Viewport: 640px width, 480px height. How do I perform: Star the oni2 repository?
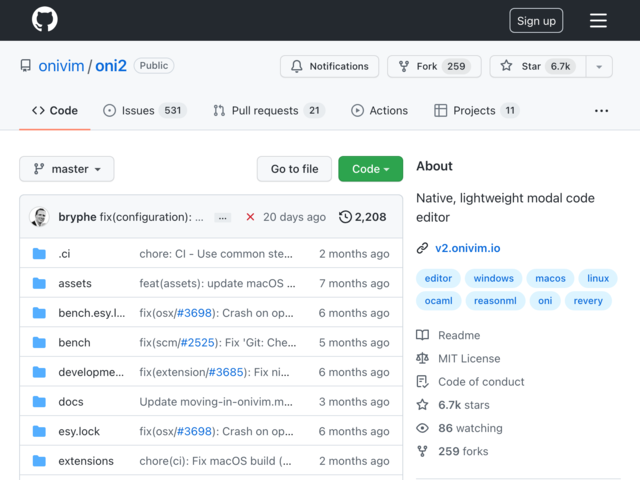pyautogui.click(x=538, y=66)
